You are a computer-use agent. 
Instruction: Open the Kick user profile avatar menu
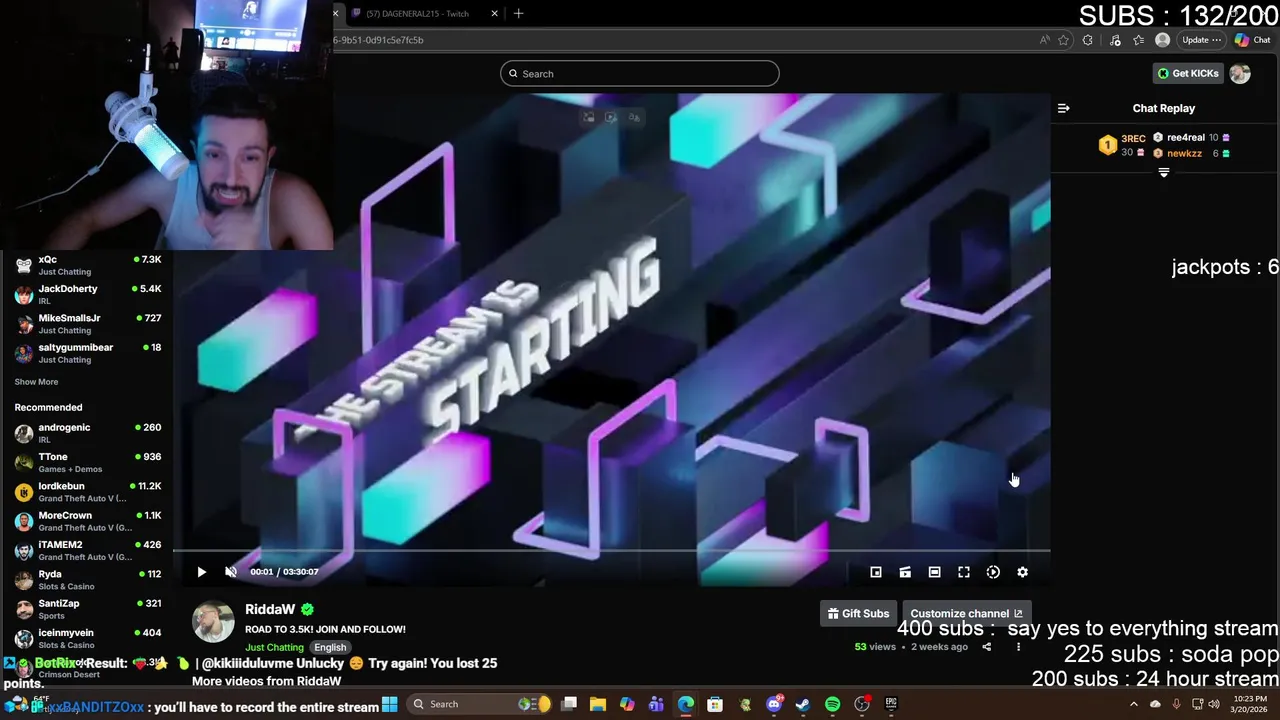[x=1240, y=73]
